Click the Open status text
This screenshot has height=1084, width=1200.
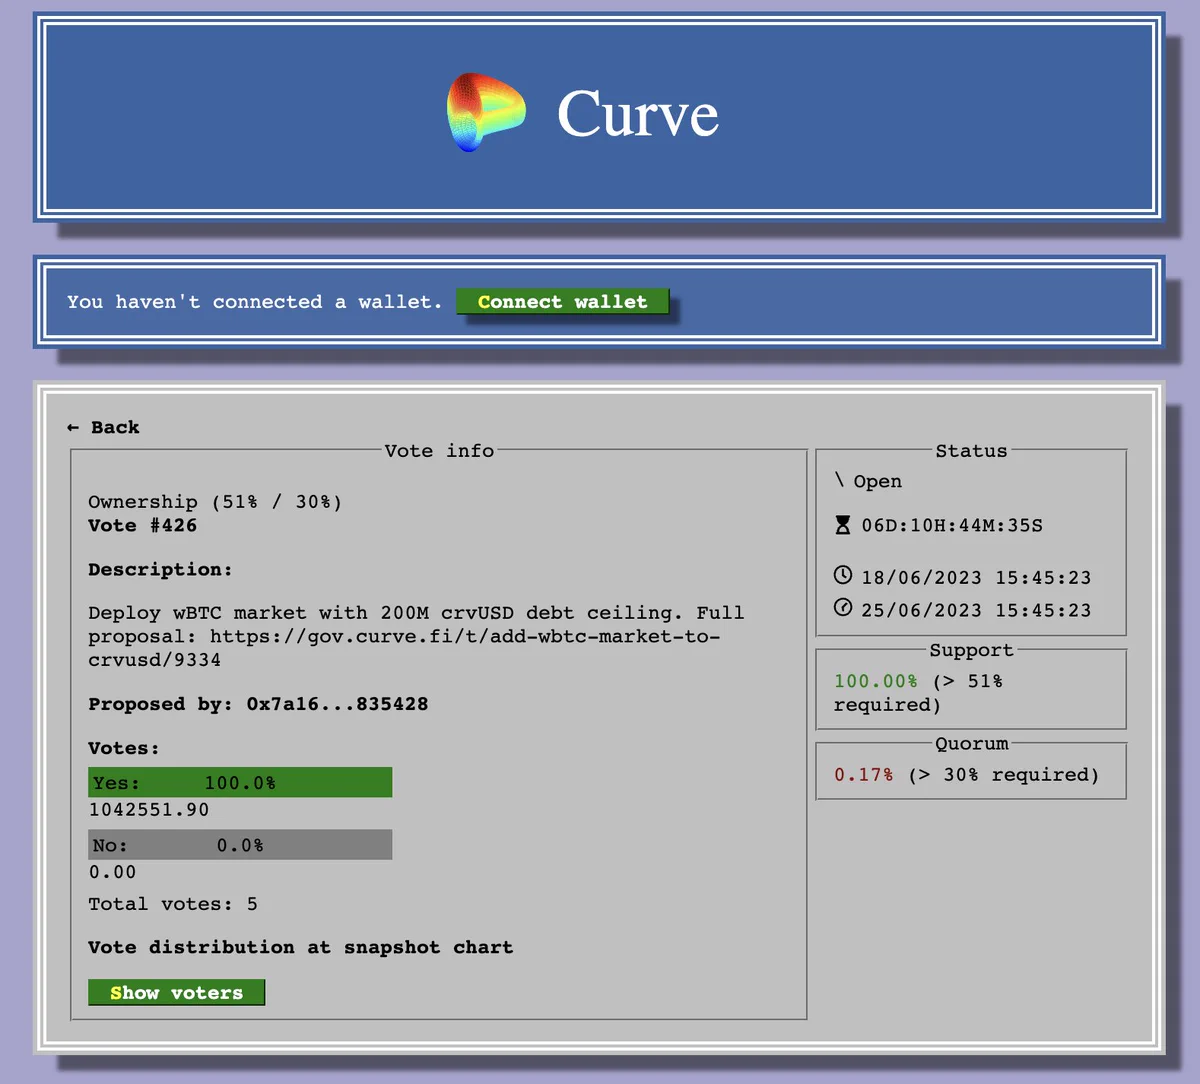click(877, 481)
